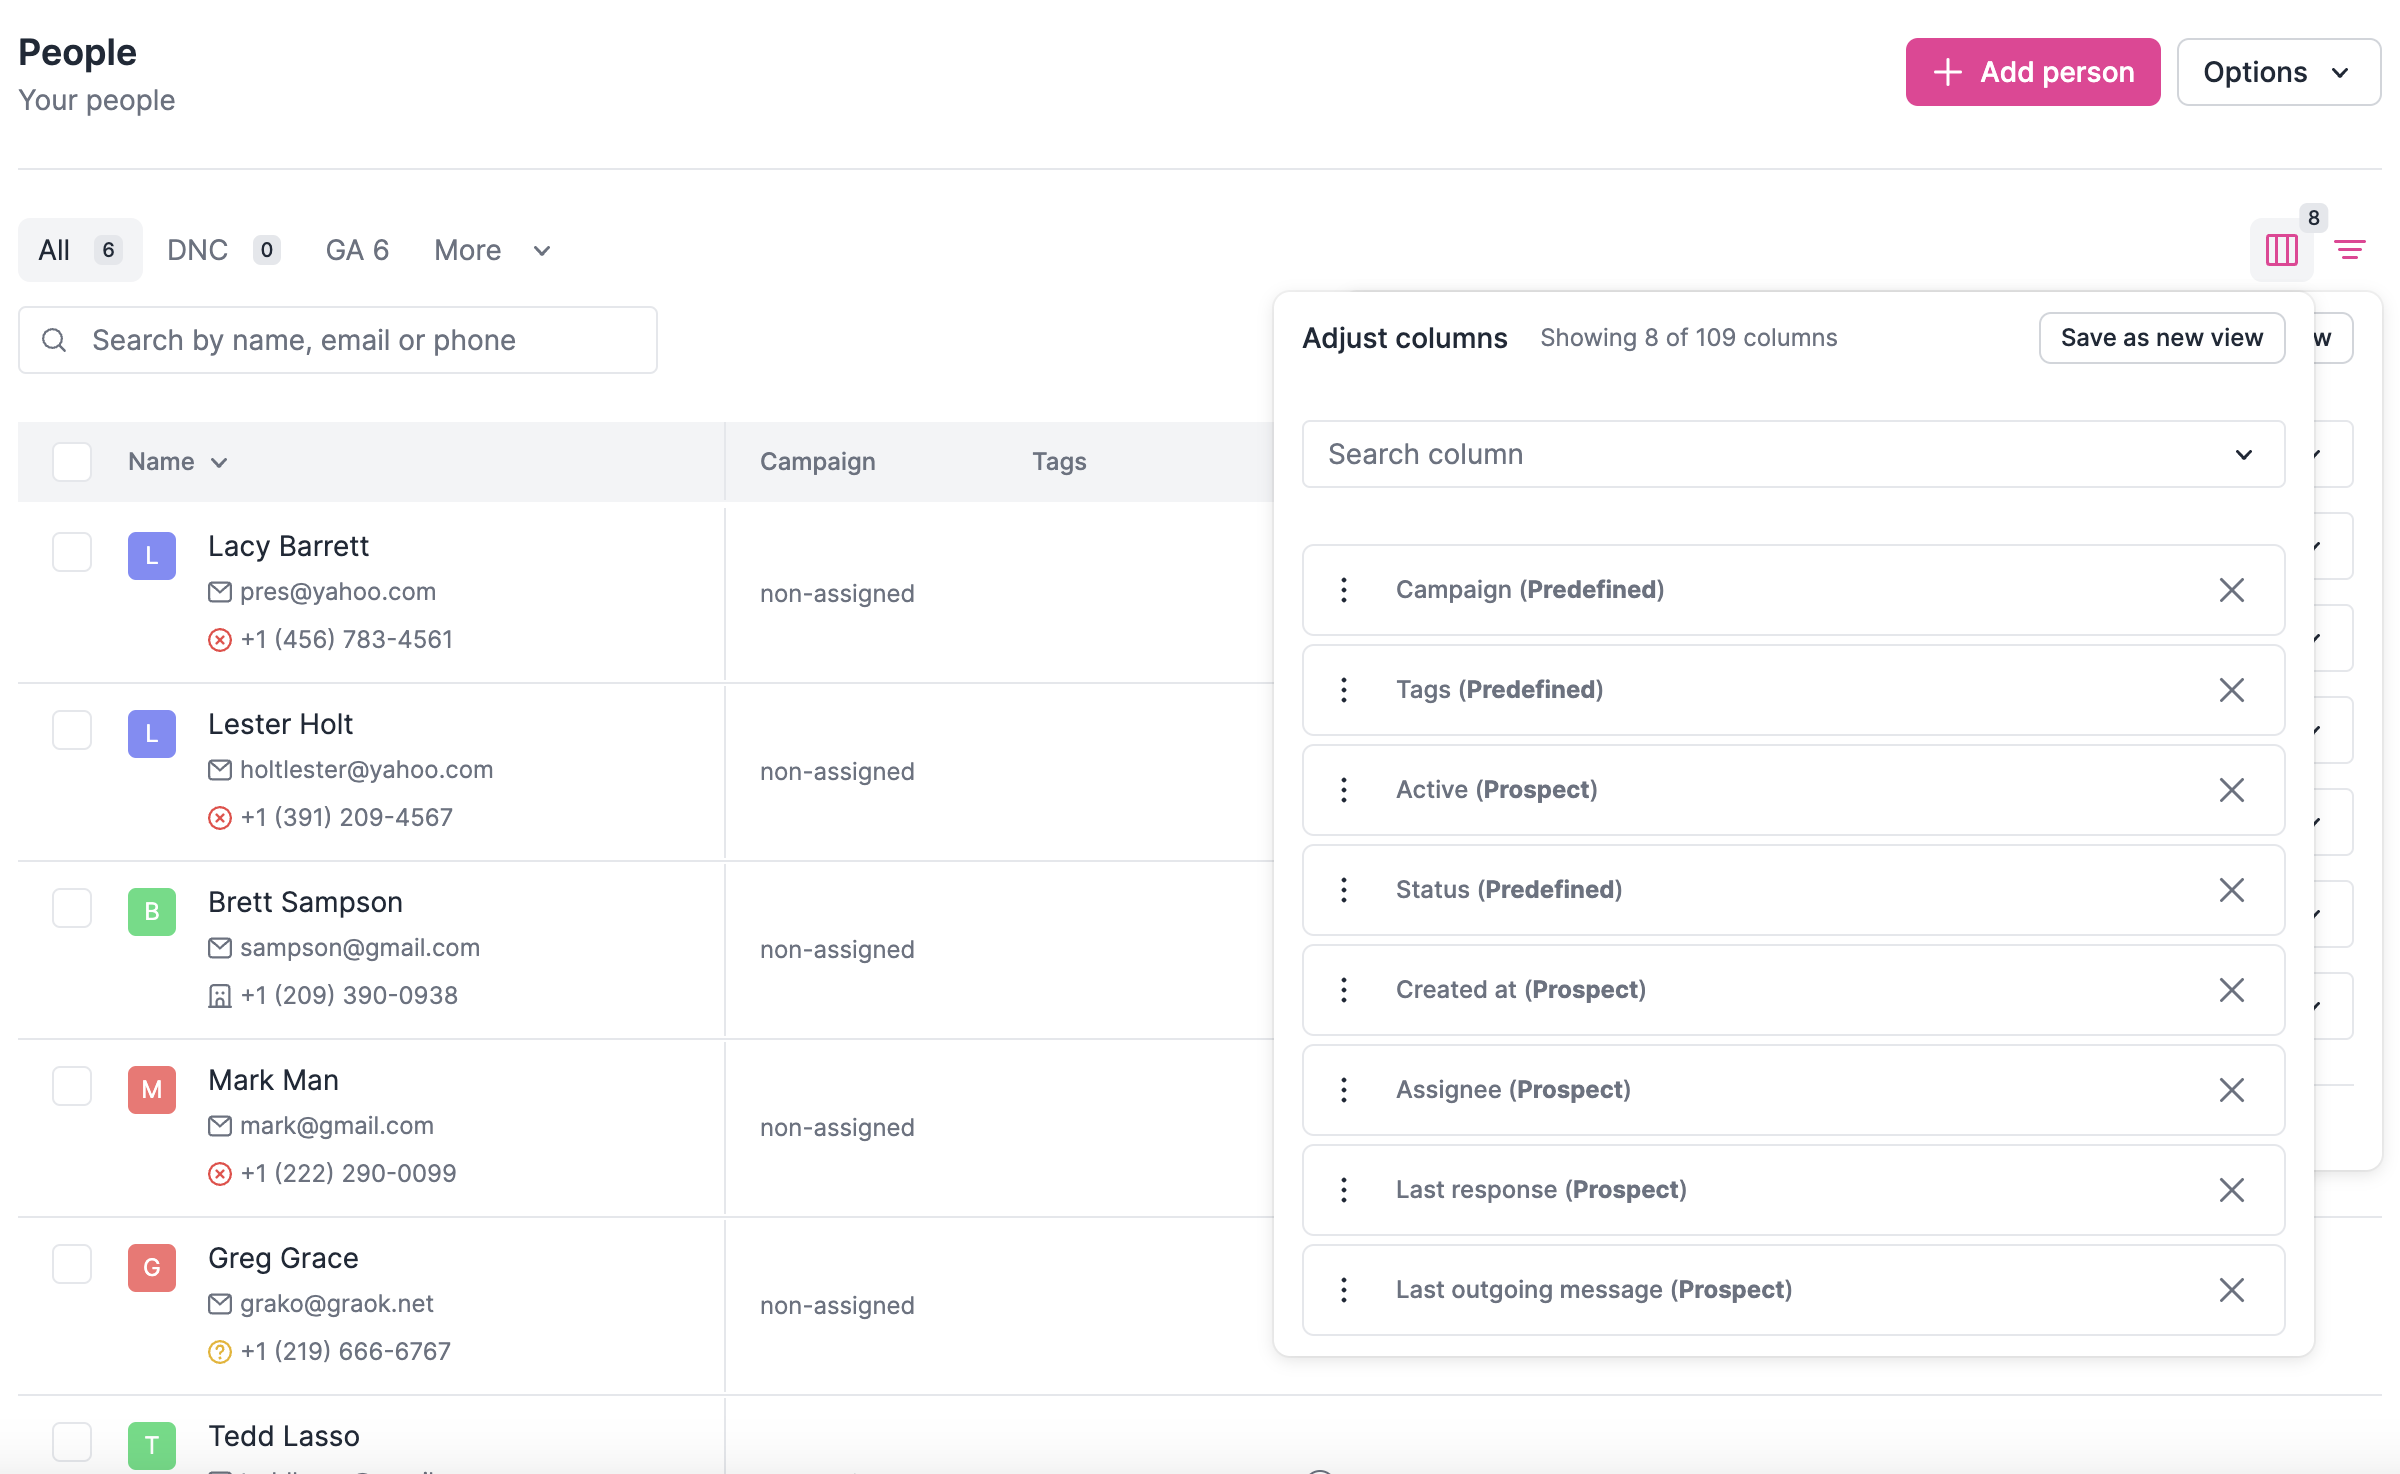Image resolution: width=2400 pixels, height=1474 pixels.
Task: Sort by the Name column header
Action: pyautogui.click(x=176, y=461)
